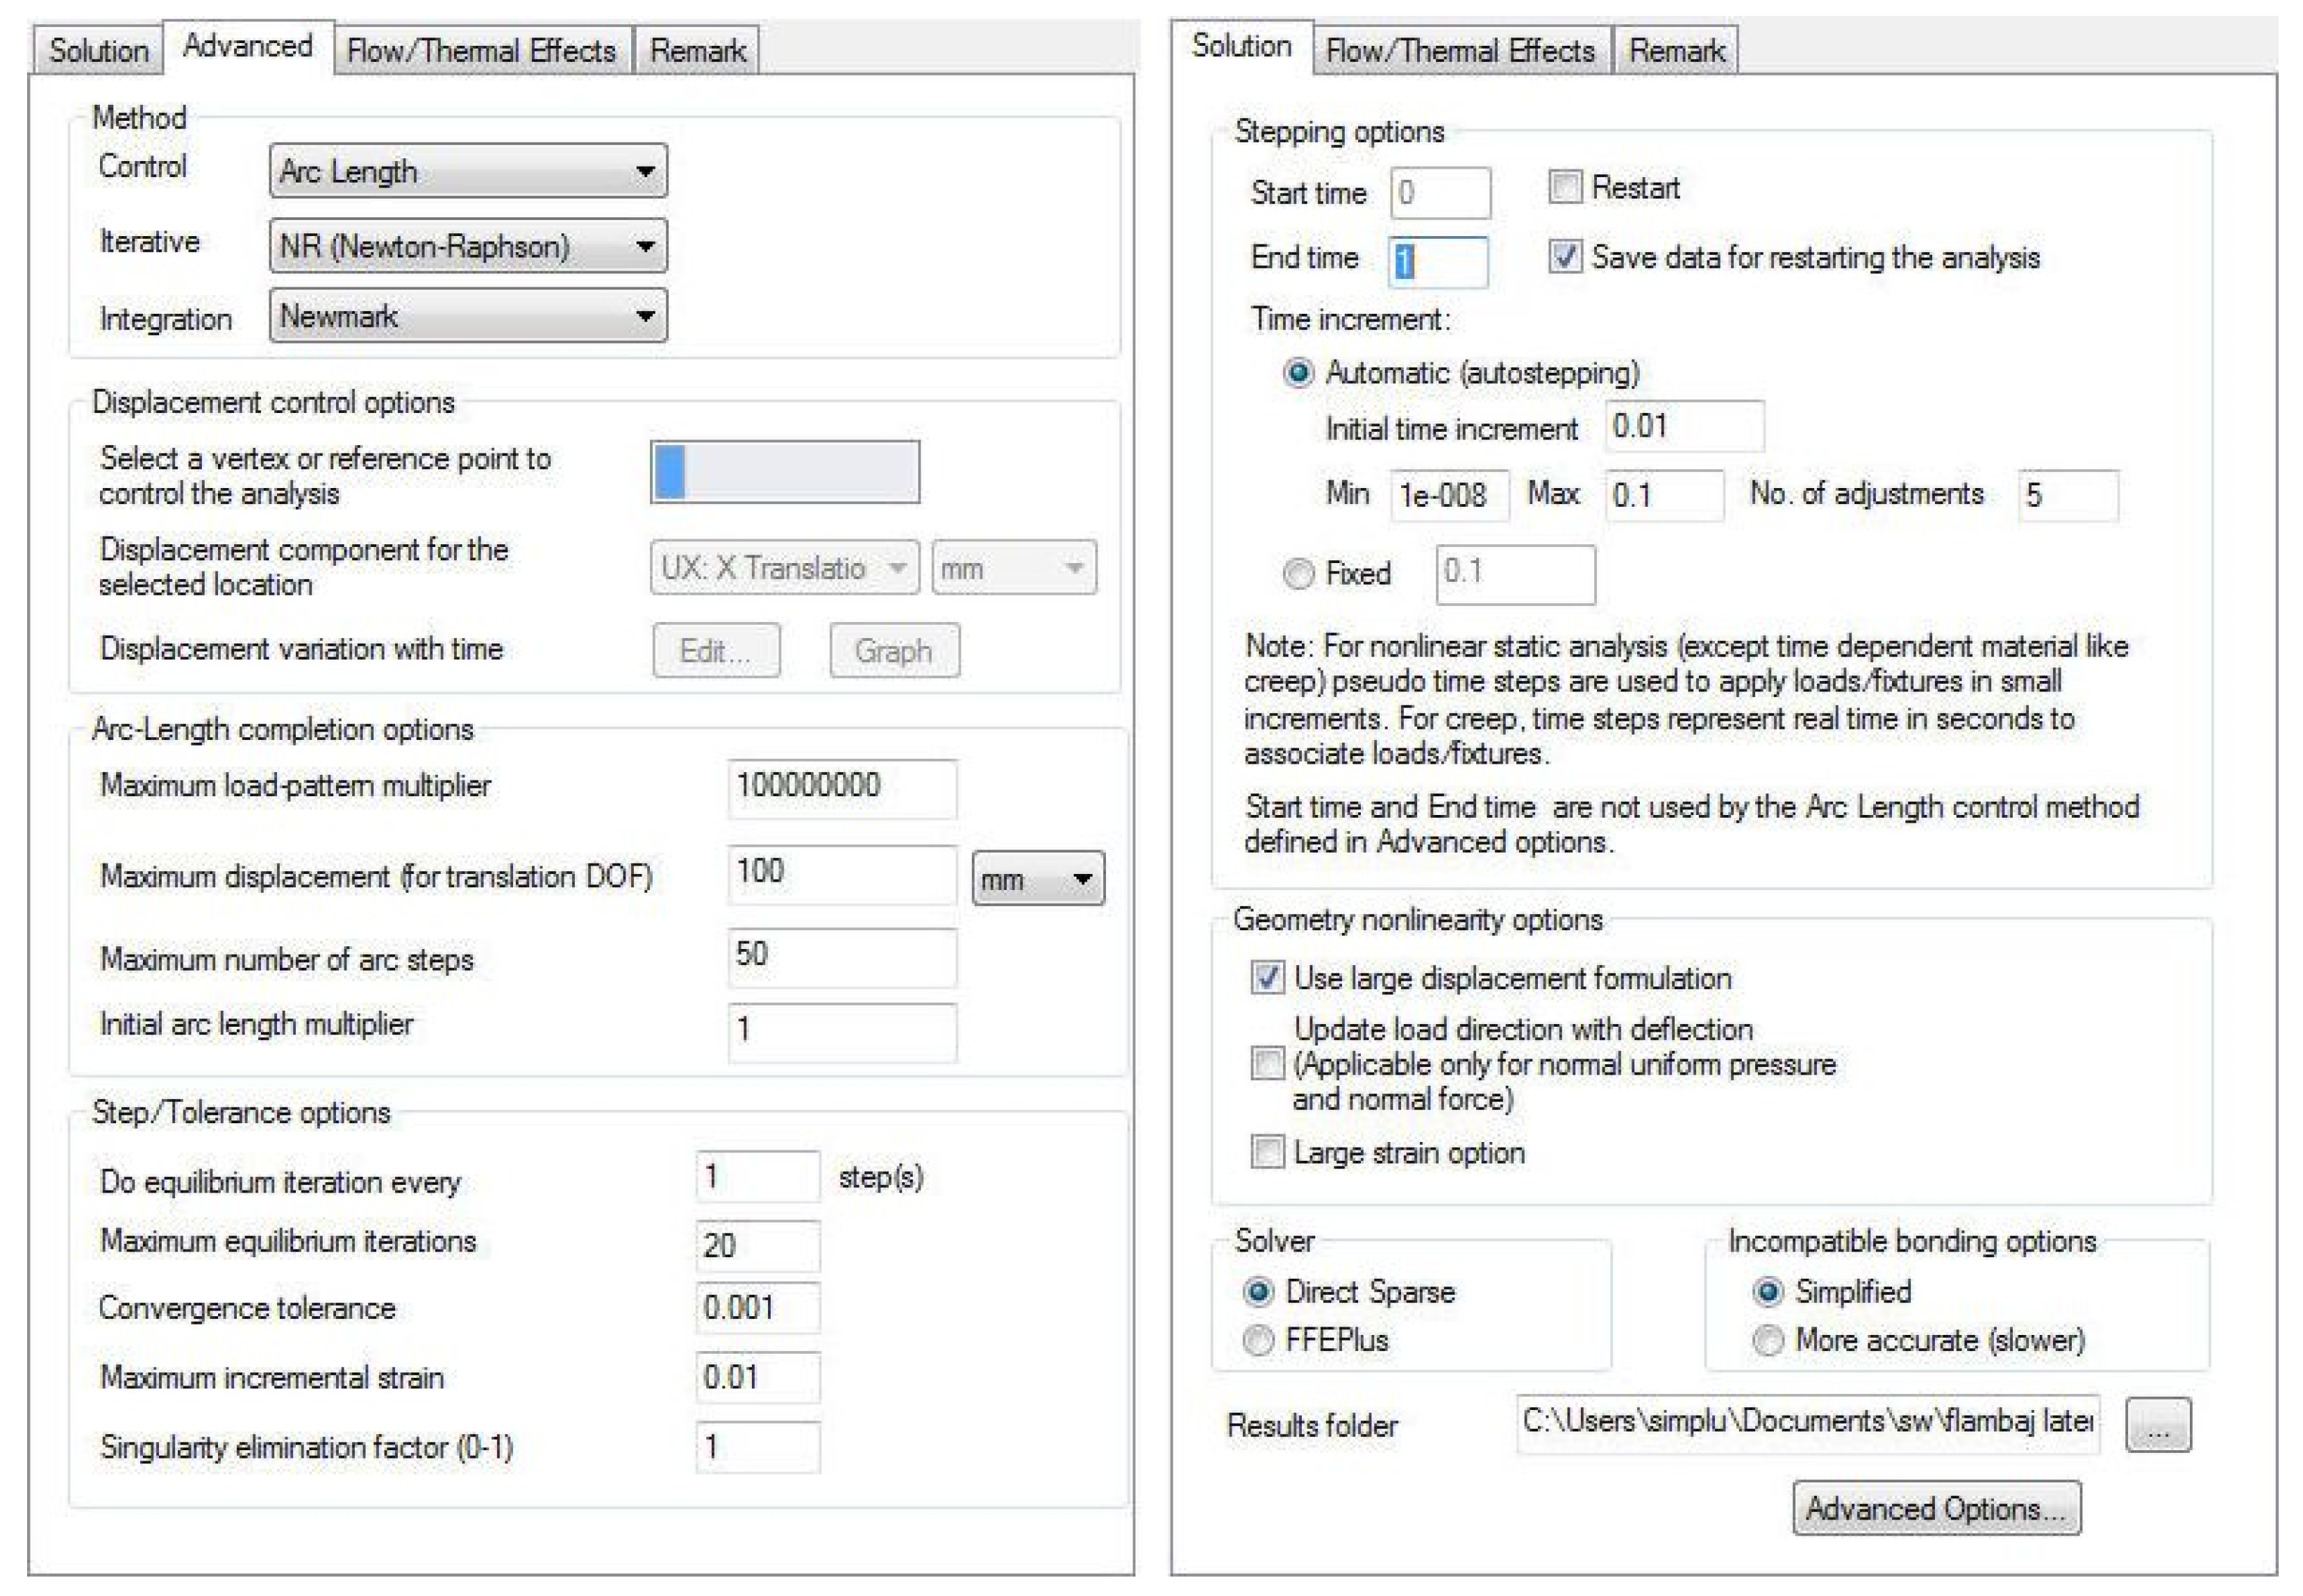Select More accurate (slower) bonding
The width and height of the screenshot is (2303, 1596).
(1768, 1339)
